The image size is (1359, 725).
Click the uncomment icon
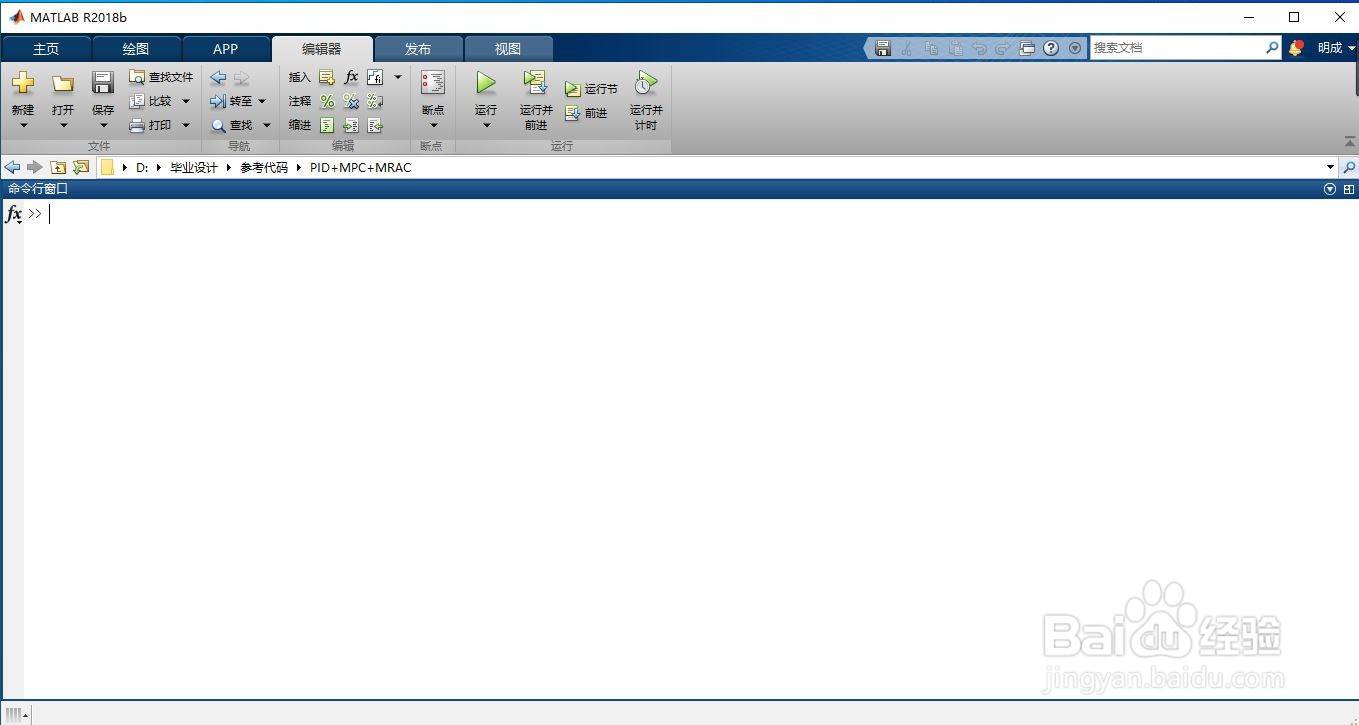[x=351, y=101]
